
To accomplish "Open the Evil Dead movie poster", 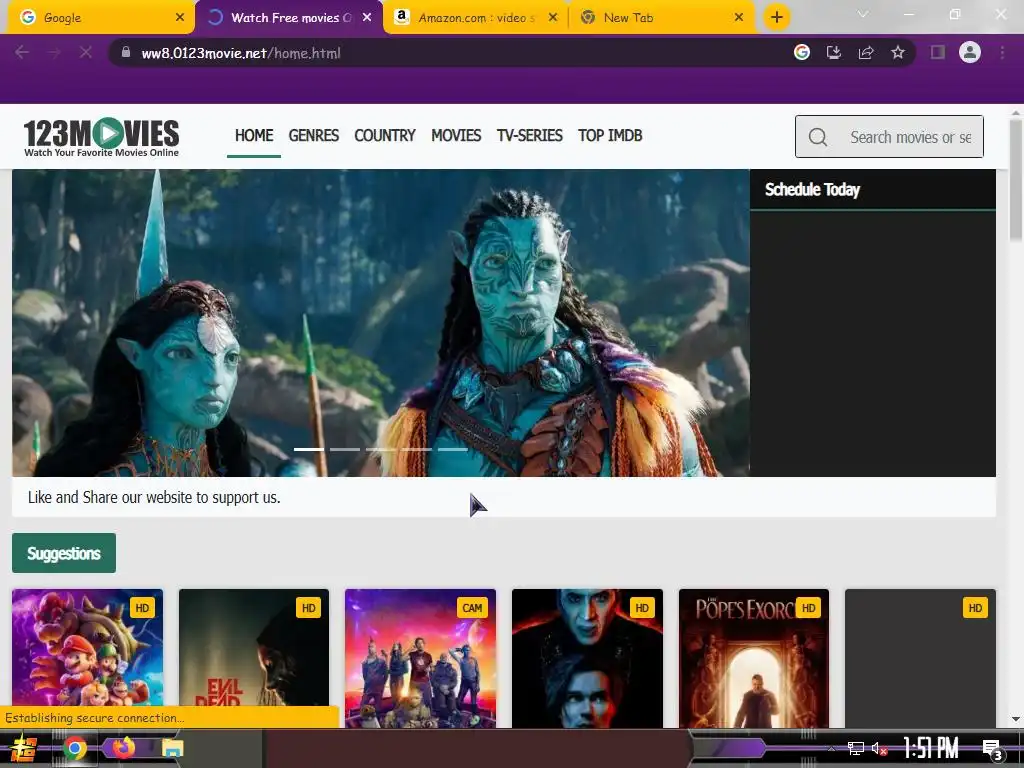I will pos(254,658).
